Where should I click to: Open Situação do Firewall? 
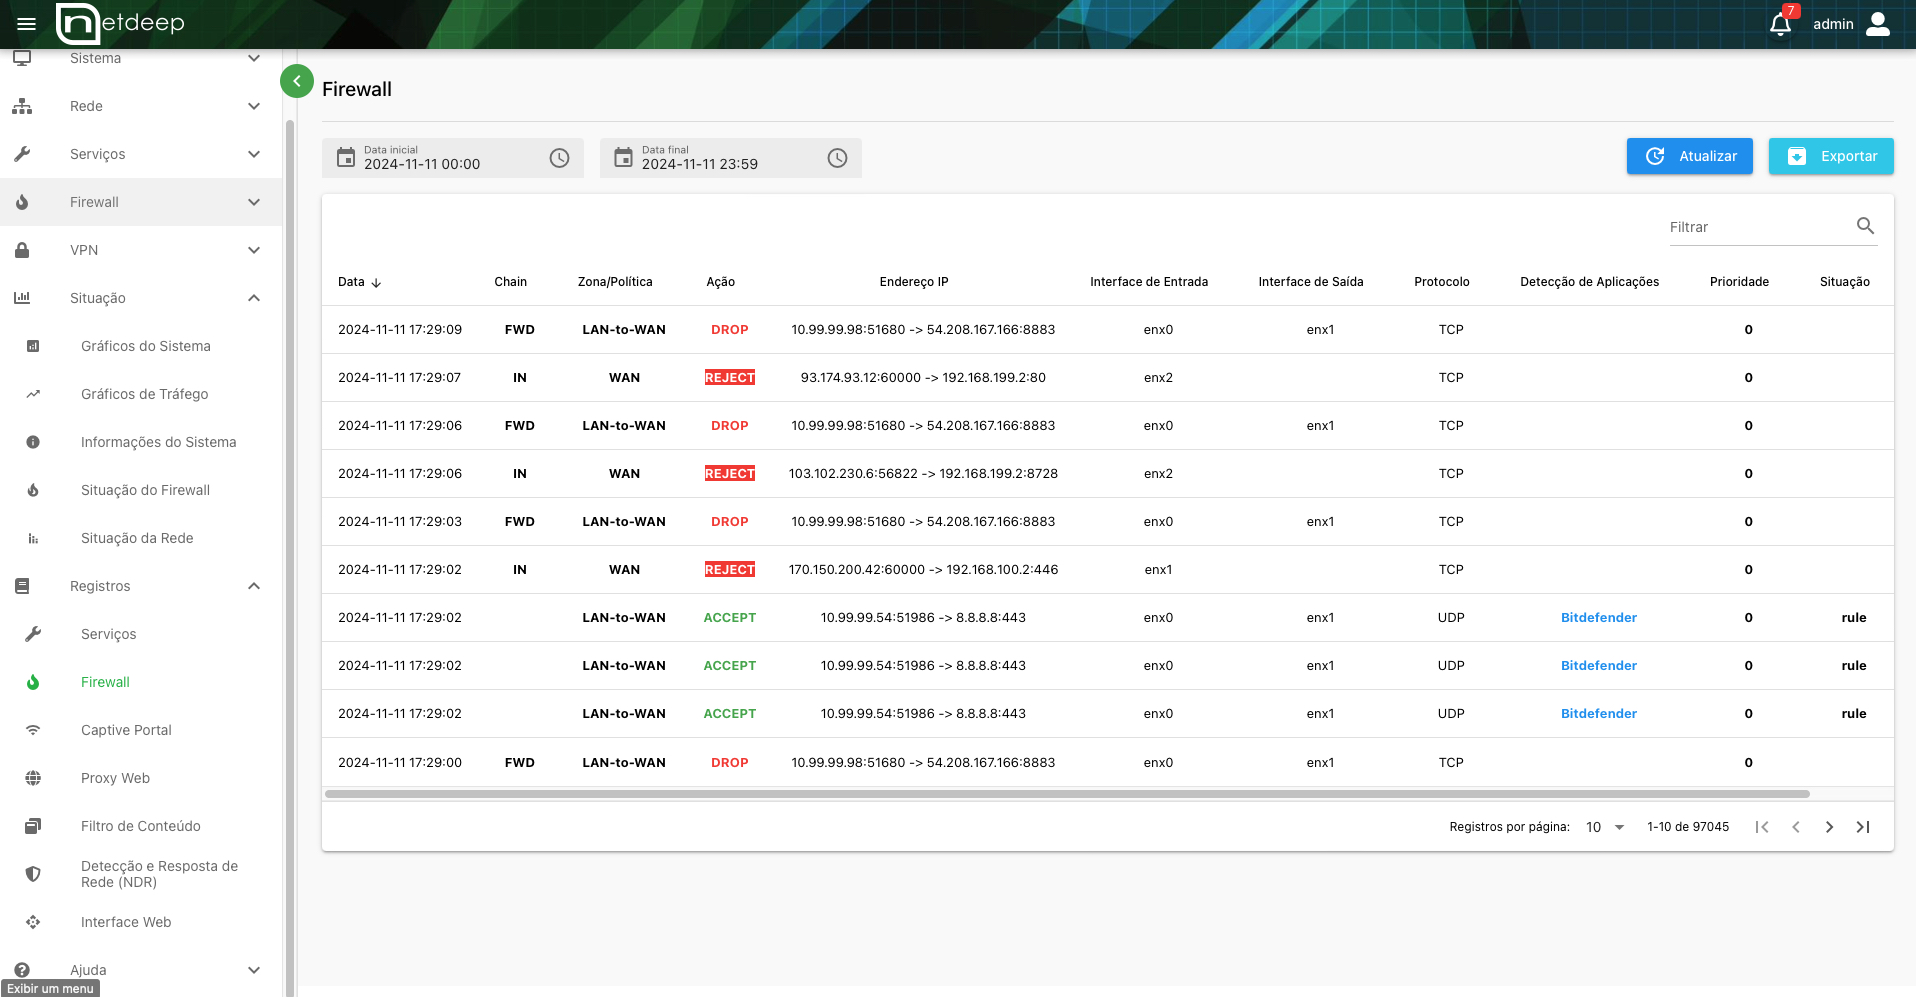point(146,490)
